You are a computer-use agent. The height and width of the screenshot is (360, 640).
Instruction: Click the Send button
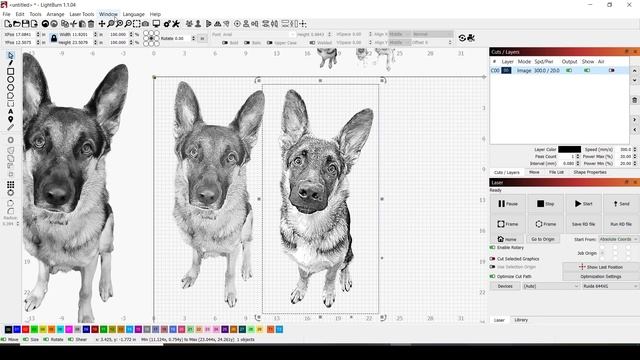point(621,204)
